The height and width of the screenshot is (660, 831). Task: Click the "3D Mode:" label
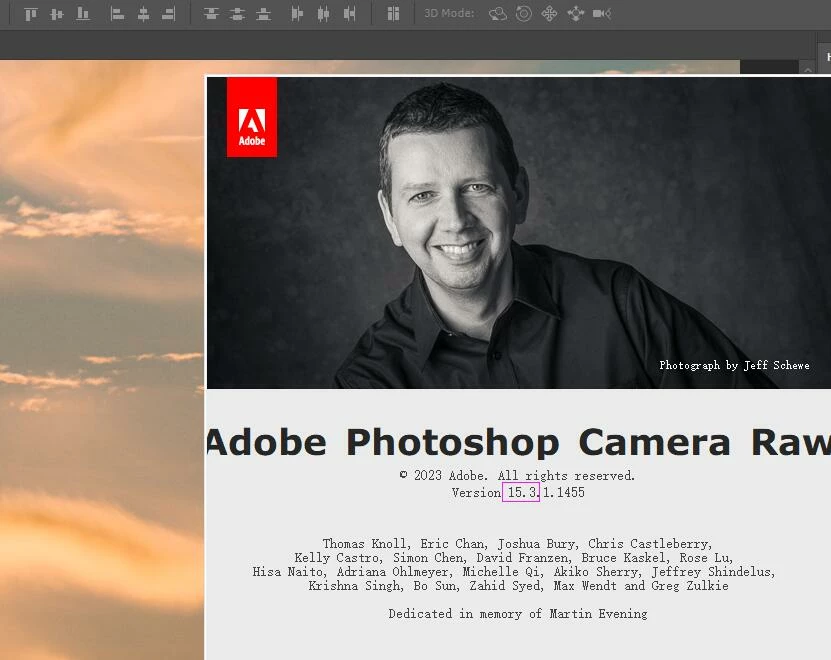(449, 13)
